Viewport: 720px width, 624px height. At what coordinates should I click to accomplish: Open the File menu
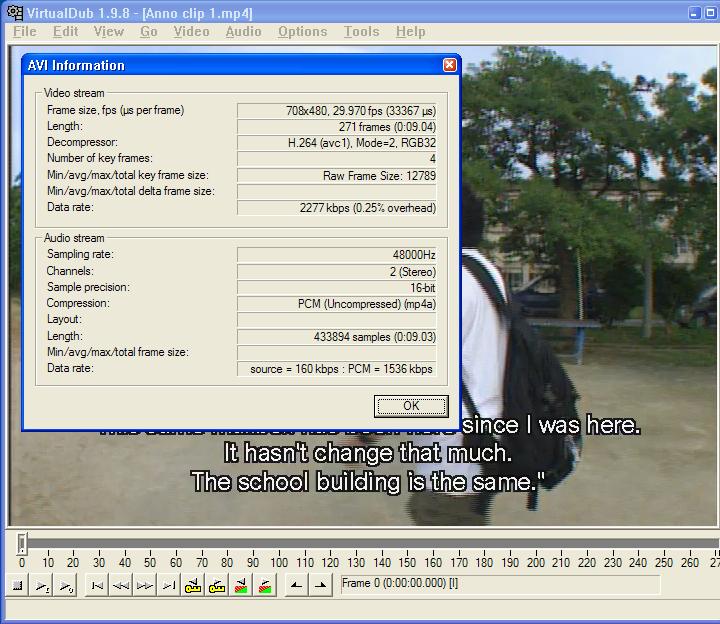click(25, 31)
